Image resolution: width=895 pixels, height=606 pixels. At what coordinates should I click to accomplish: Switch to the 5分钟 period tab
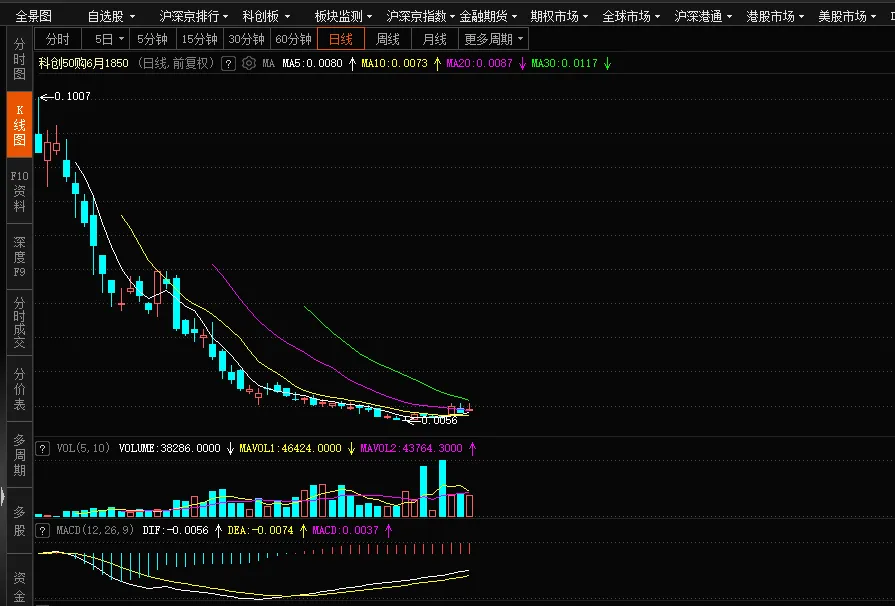153,39
